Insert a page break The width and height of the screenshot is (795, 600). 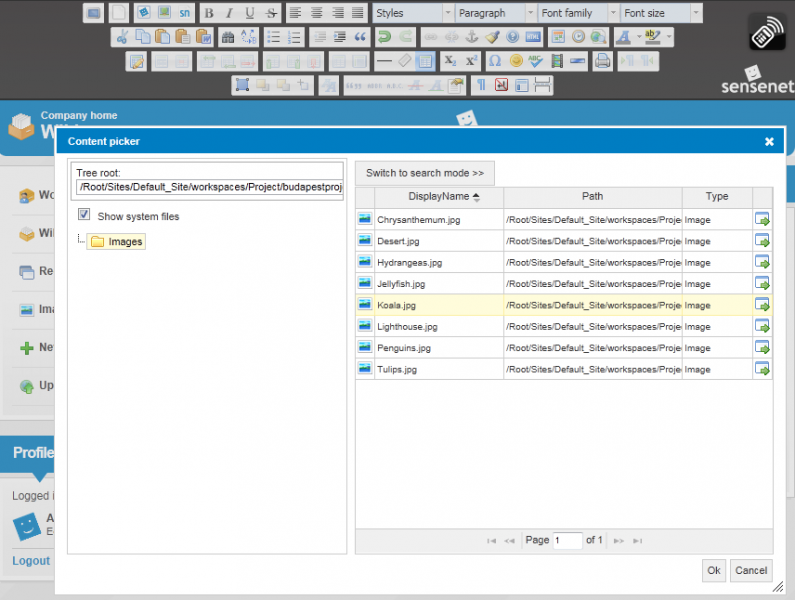[x=543, y=85]
